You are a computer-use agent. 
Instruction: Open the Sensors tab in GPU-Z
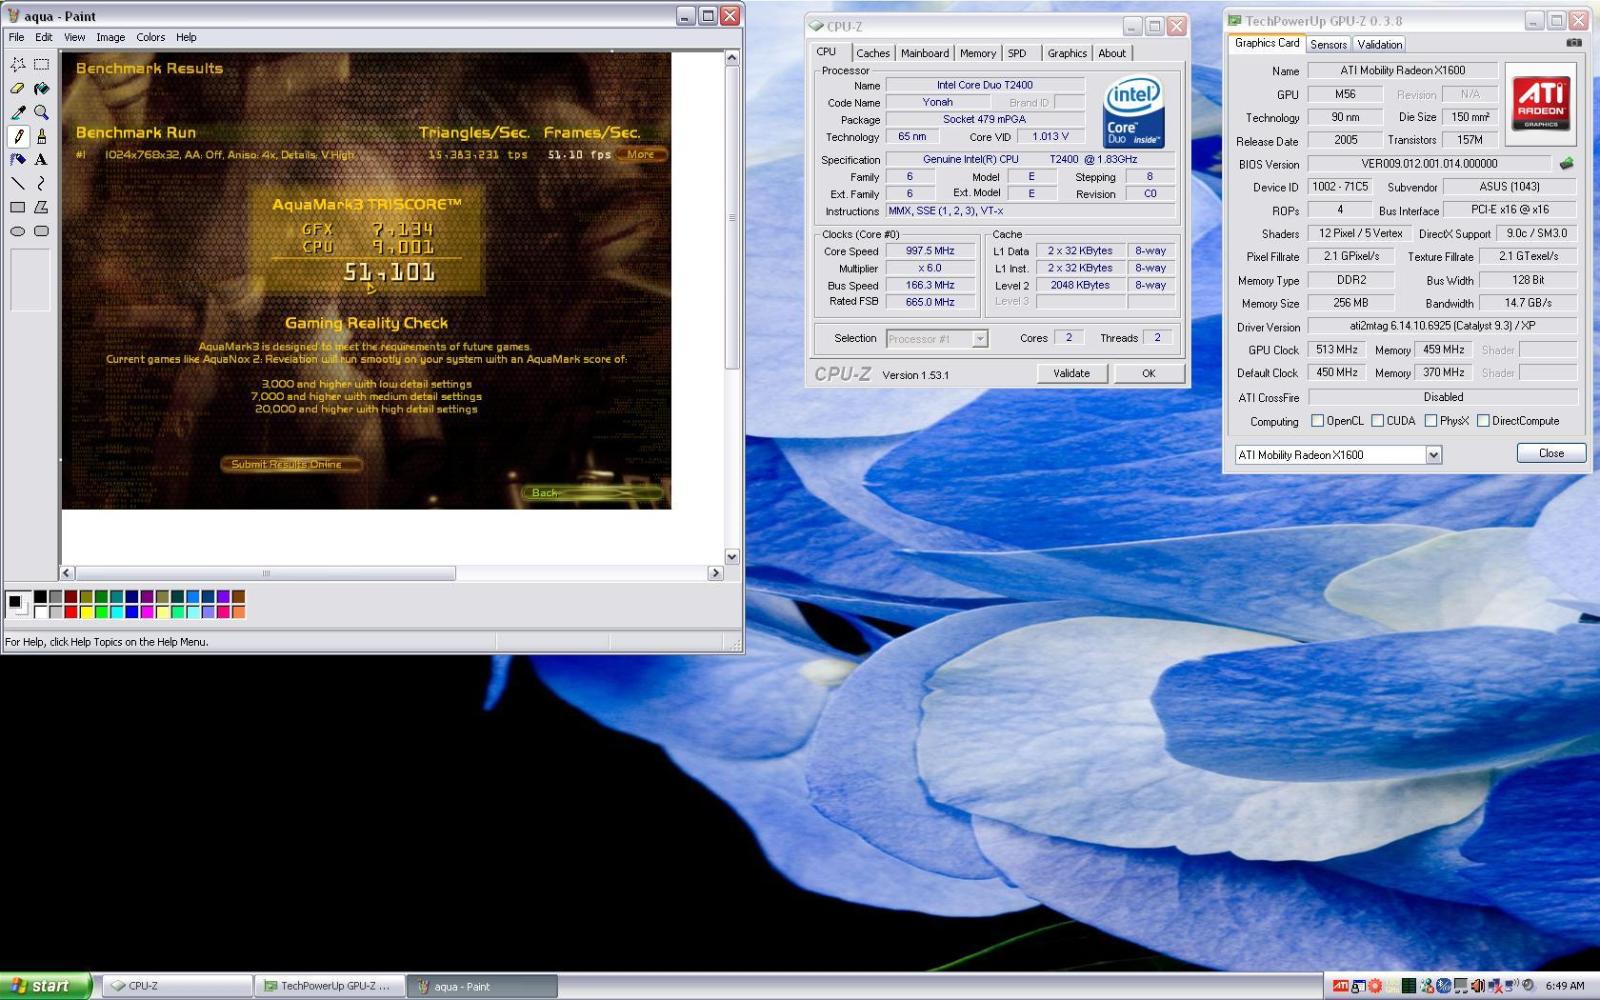[1328, 44]
